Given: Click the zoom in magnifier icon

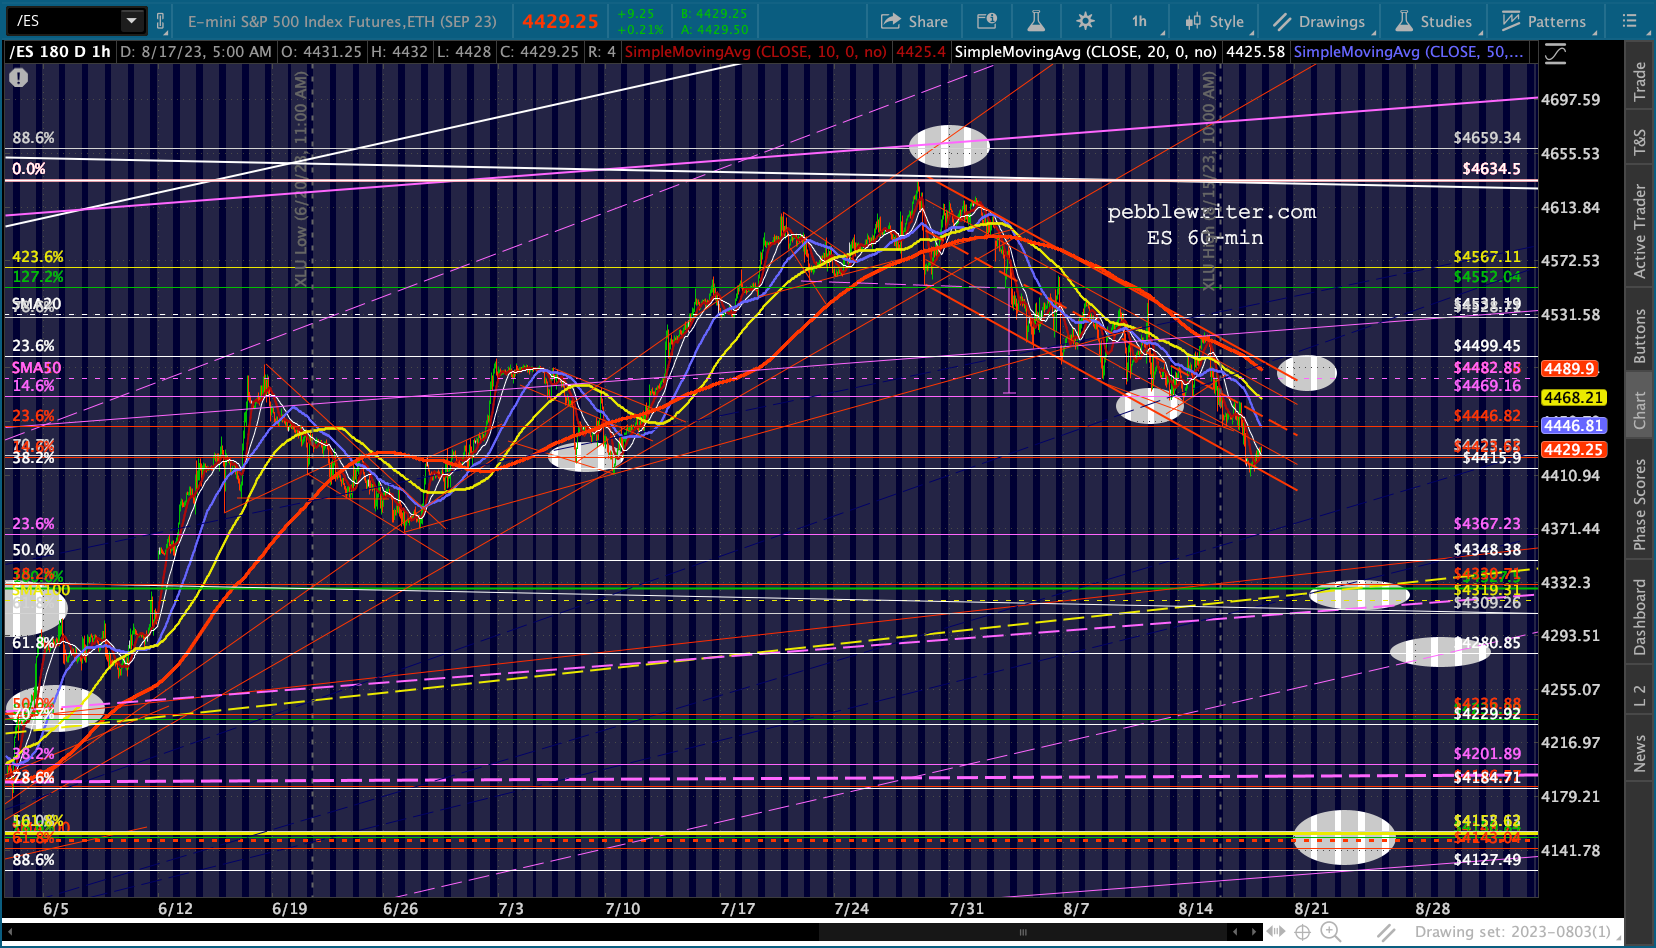Looking at the screenshot, I should pos(1330,932).
